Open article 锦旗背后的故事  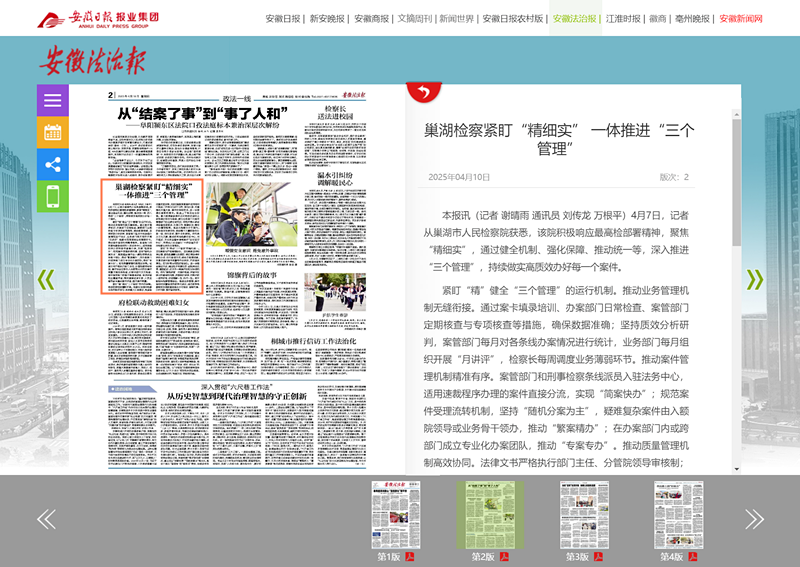click(252, 275)
